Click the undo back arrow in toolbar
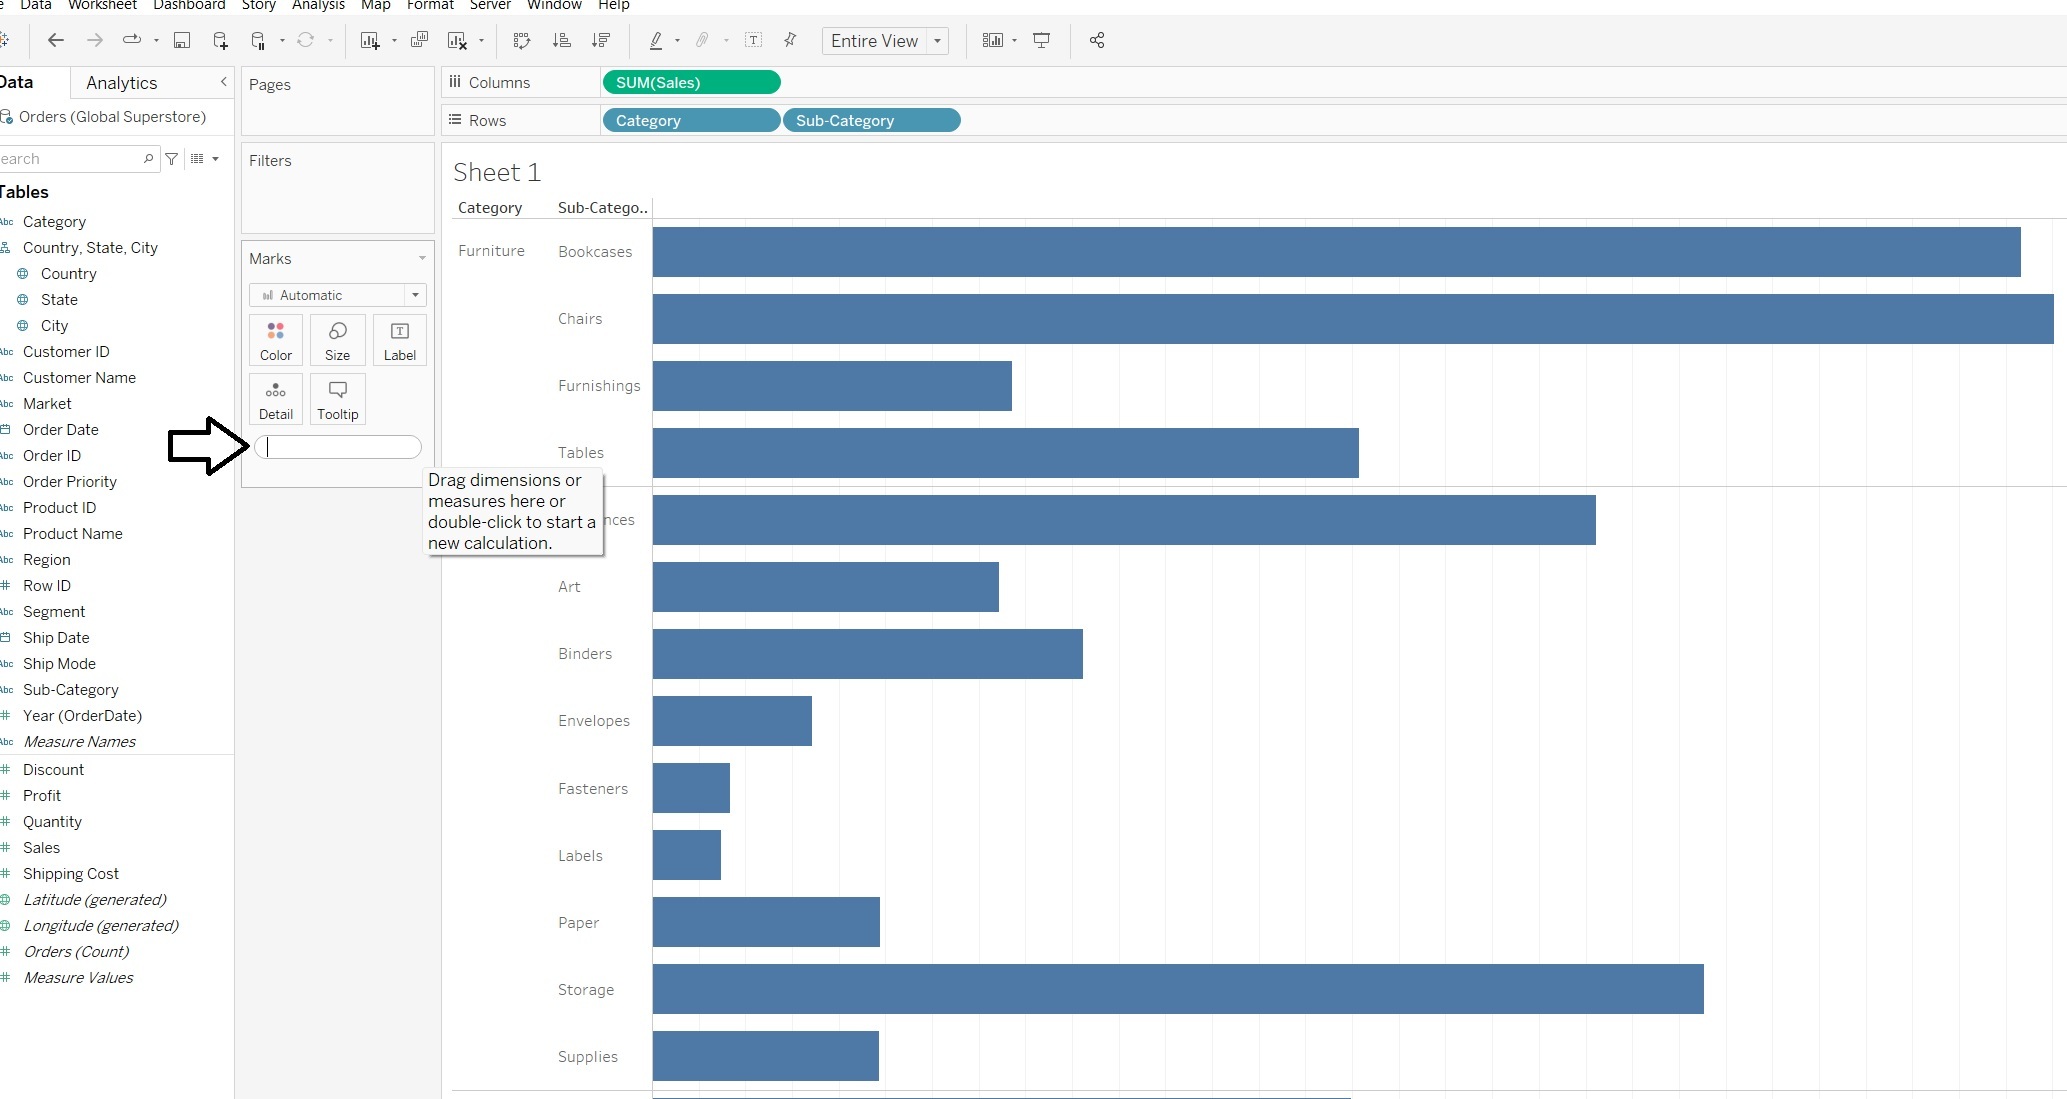This screenshot has height=1099, width=2067. (56, 40)
